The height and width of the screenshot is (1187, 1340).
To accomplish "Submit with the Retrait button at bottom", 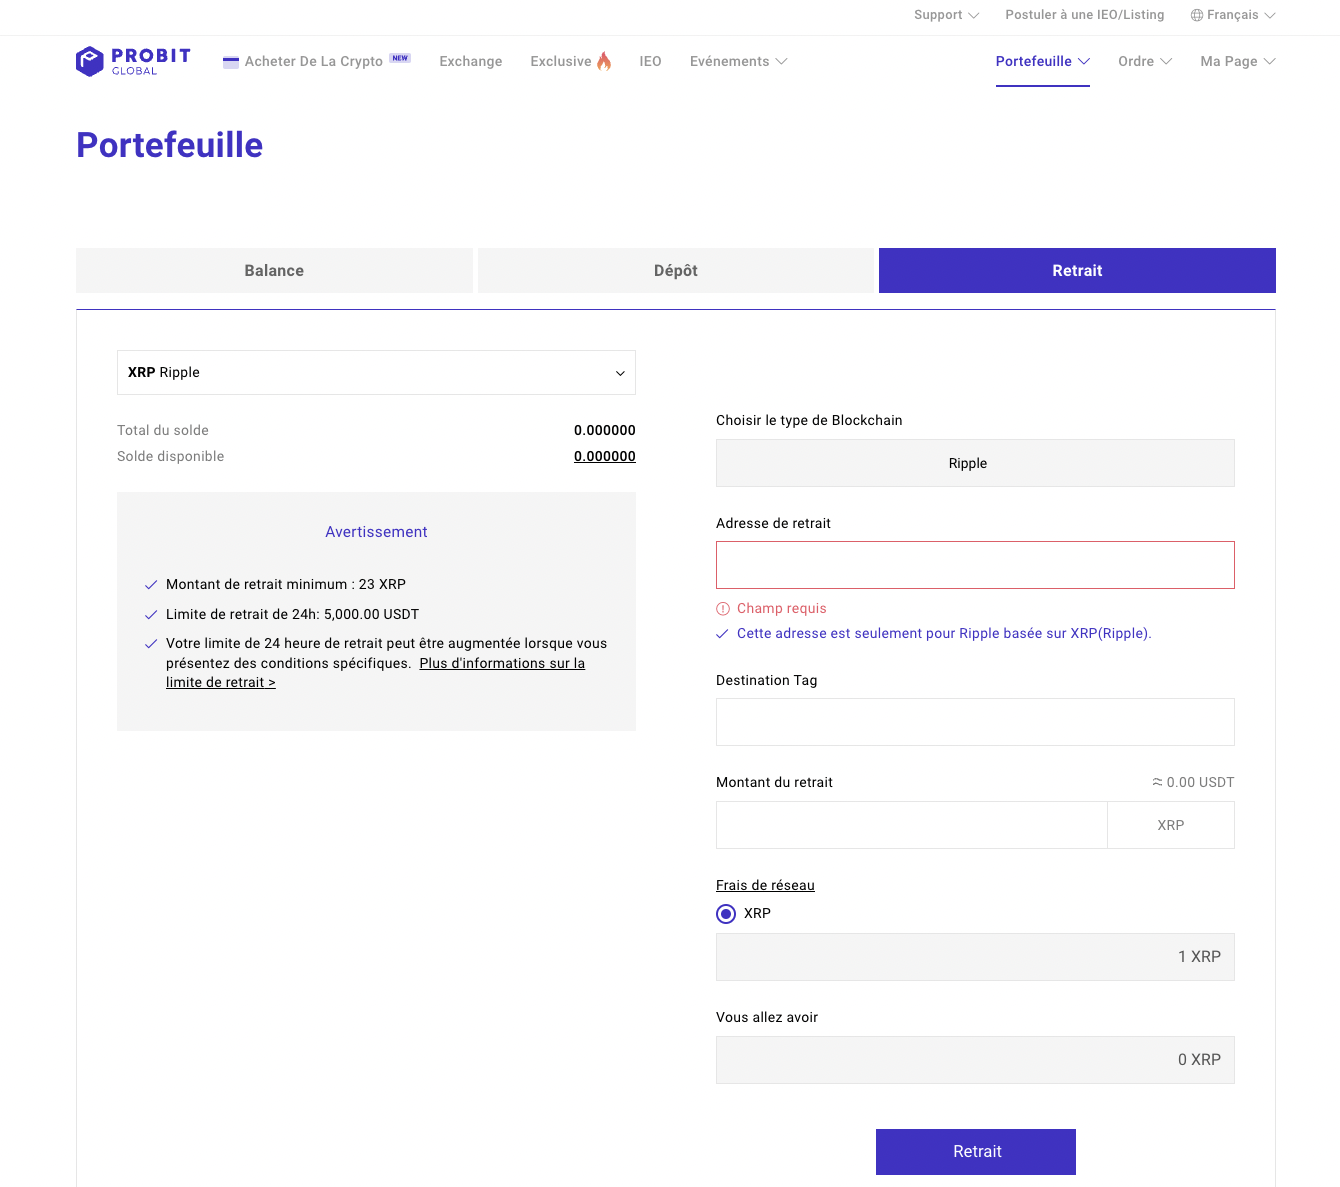I will (x=976, y=1152).
